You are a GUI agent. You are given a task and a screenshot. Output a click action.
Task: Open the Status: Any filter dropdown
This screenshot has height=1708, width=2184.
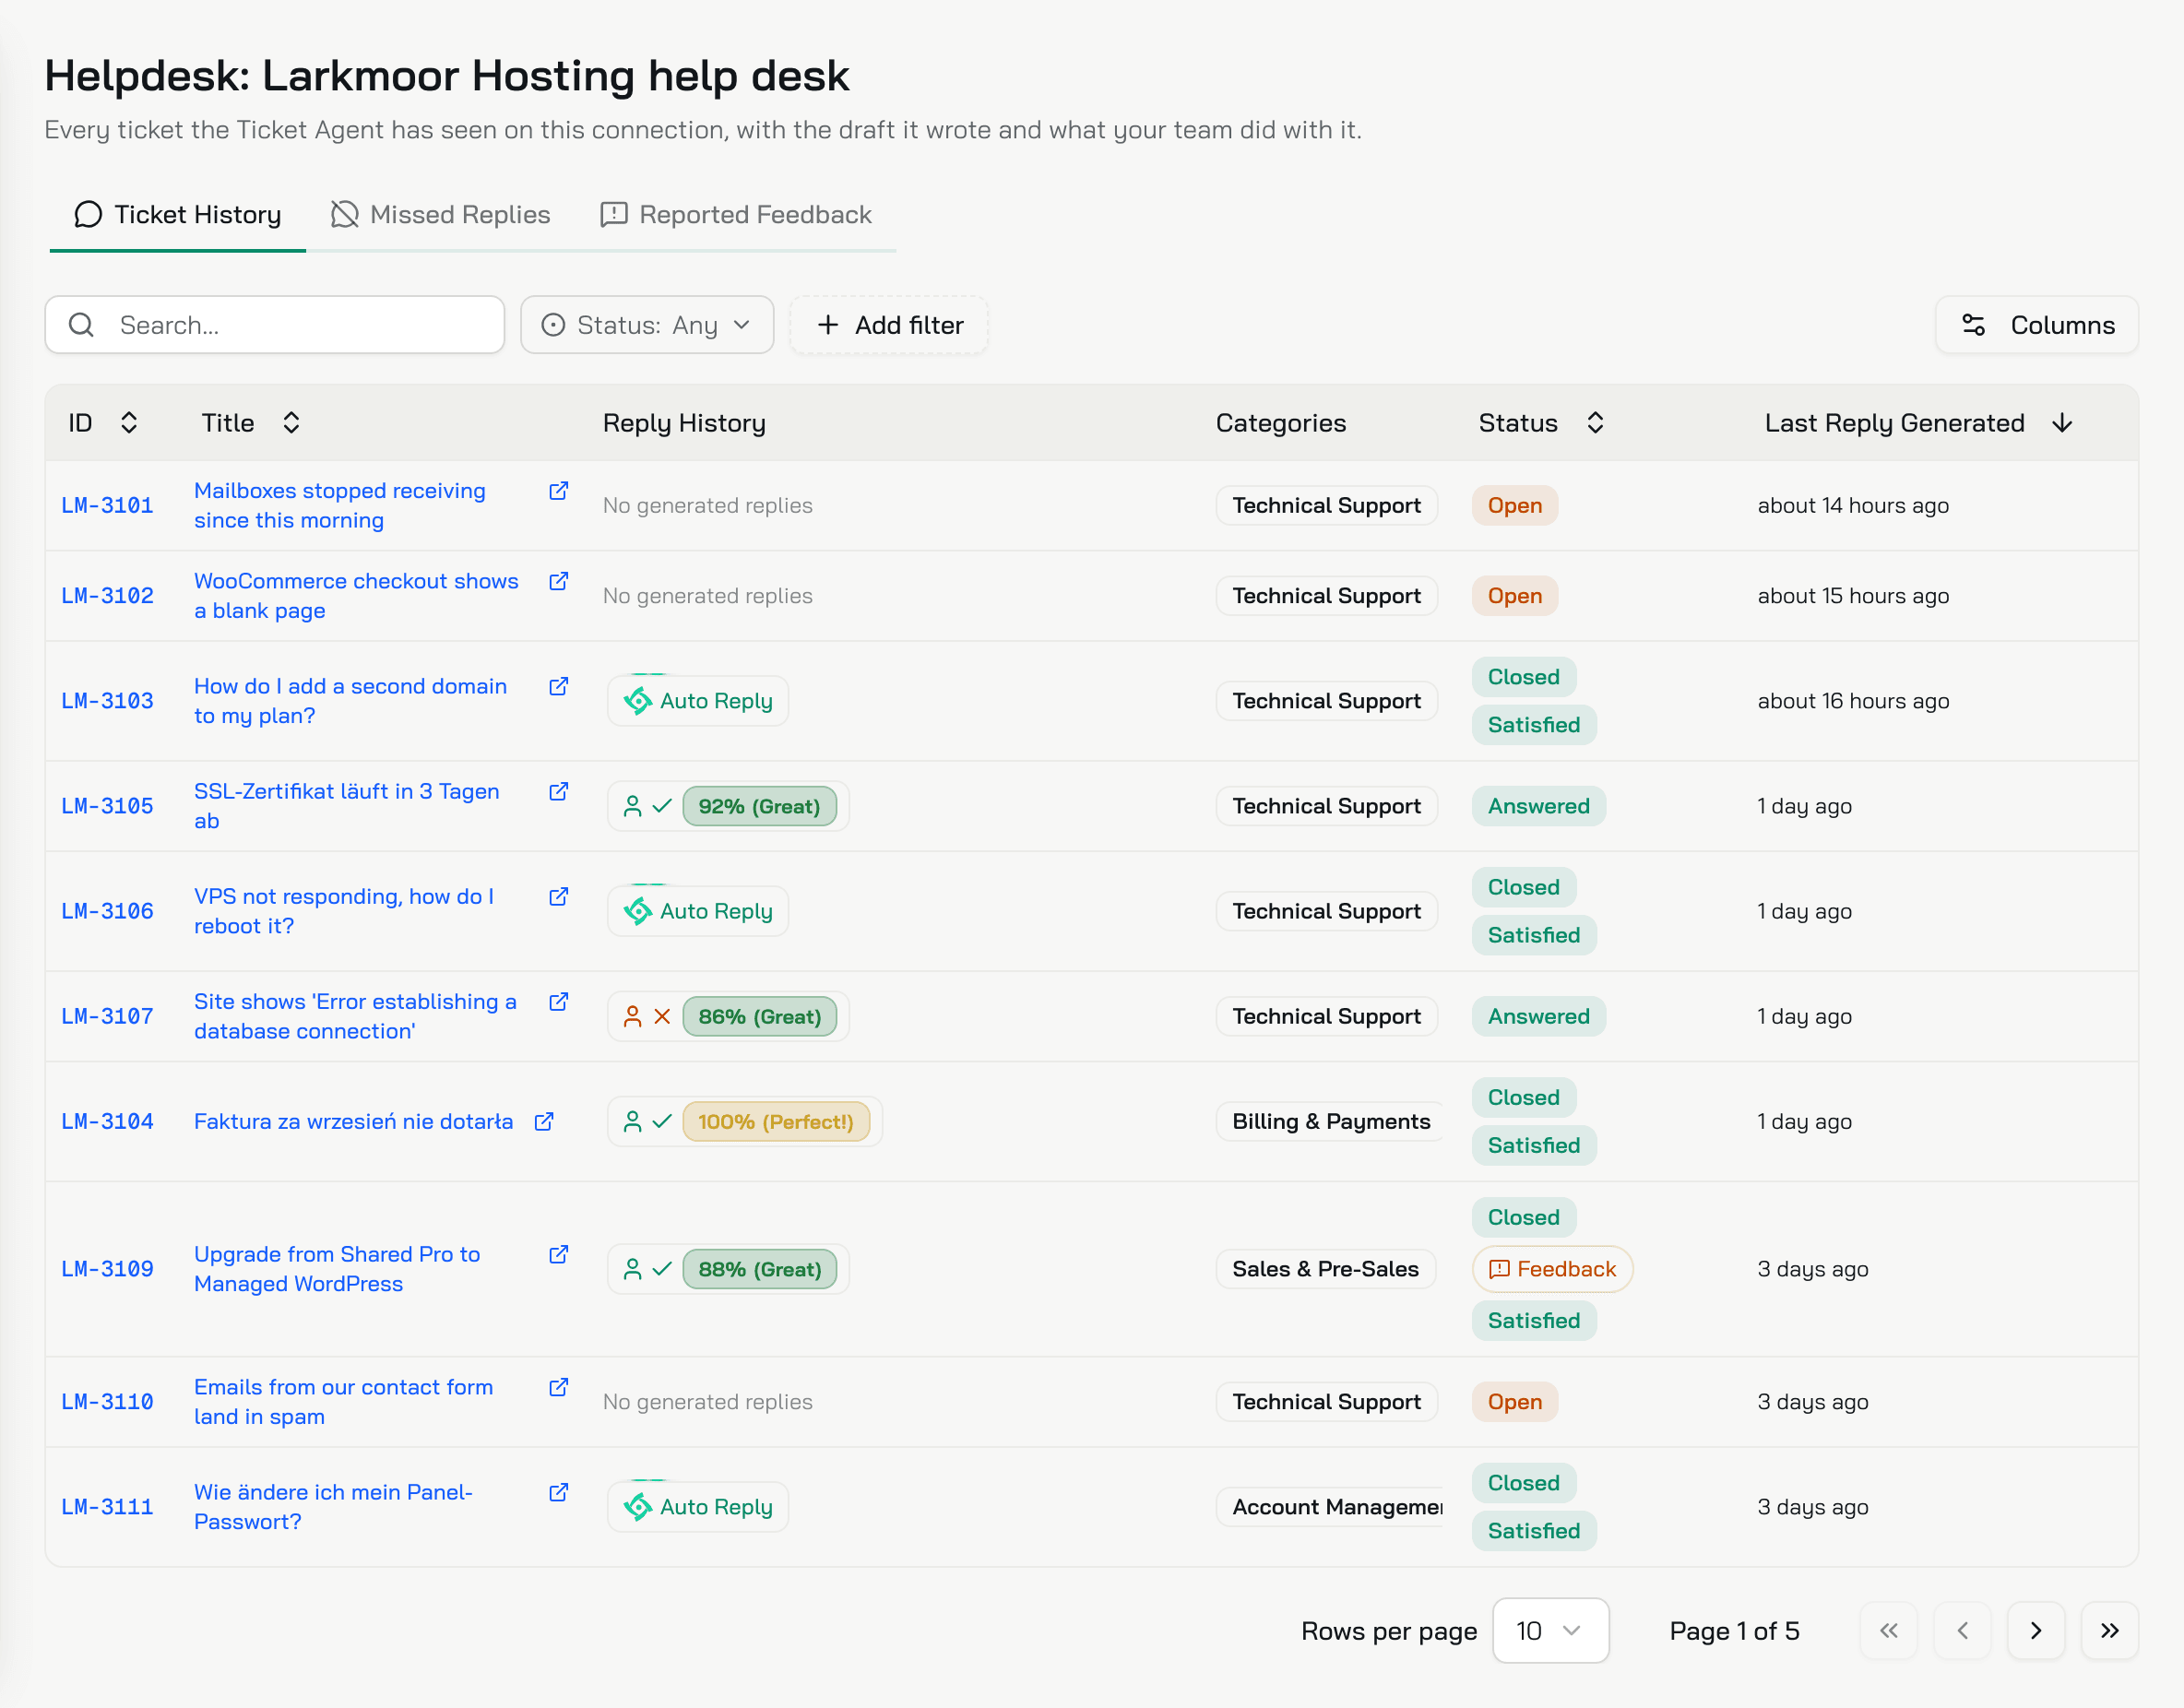[x=647, y=325]
